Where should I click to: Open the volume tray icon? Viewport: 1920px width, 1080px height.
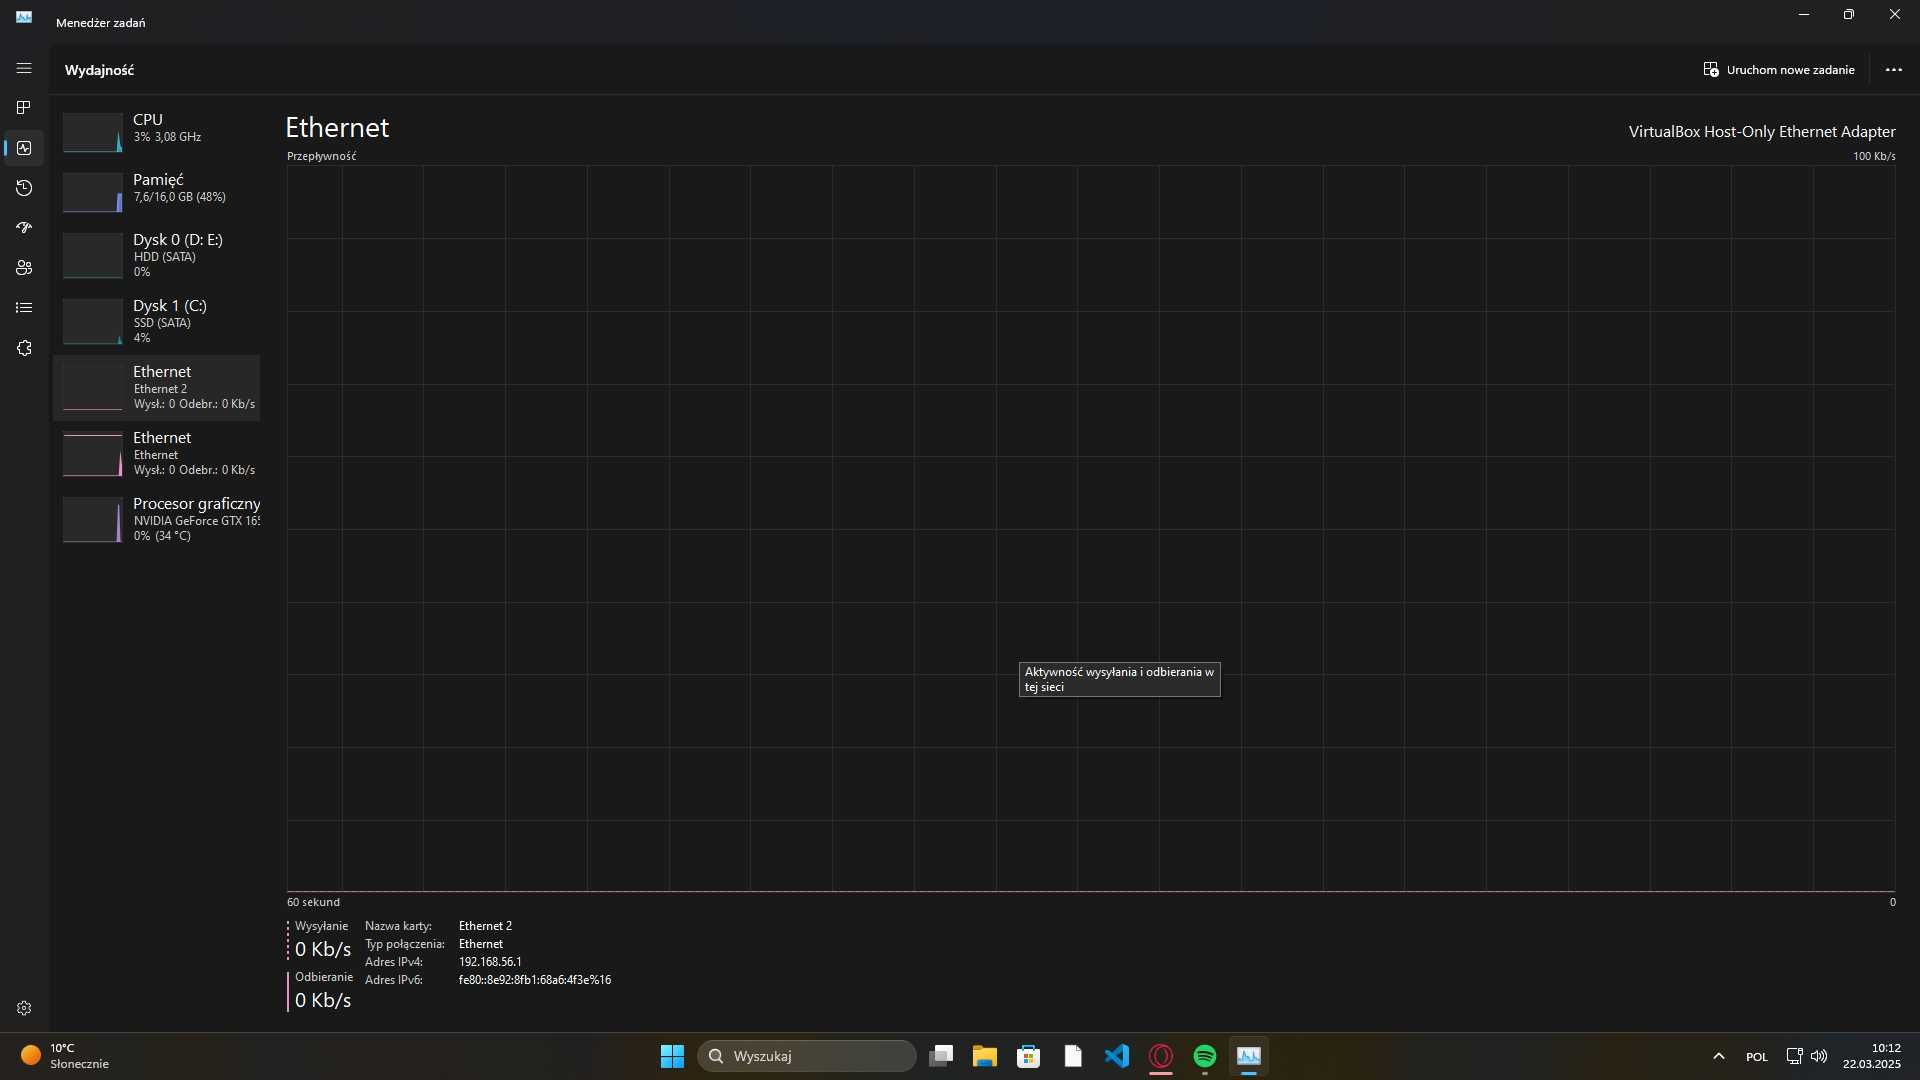click(1819, 1056)
